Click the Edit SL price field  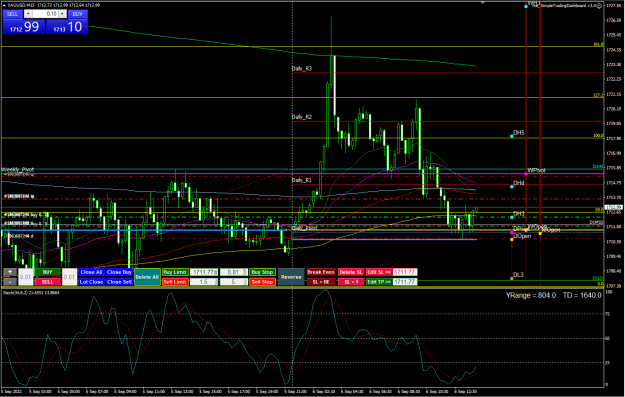click(x=405, y=272)
